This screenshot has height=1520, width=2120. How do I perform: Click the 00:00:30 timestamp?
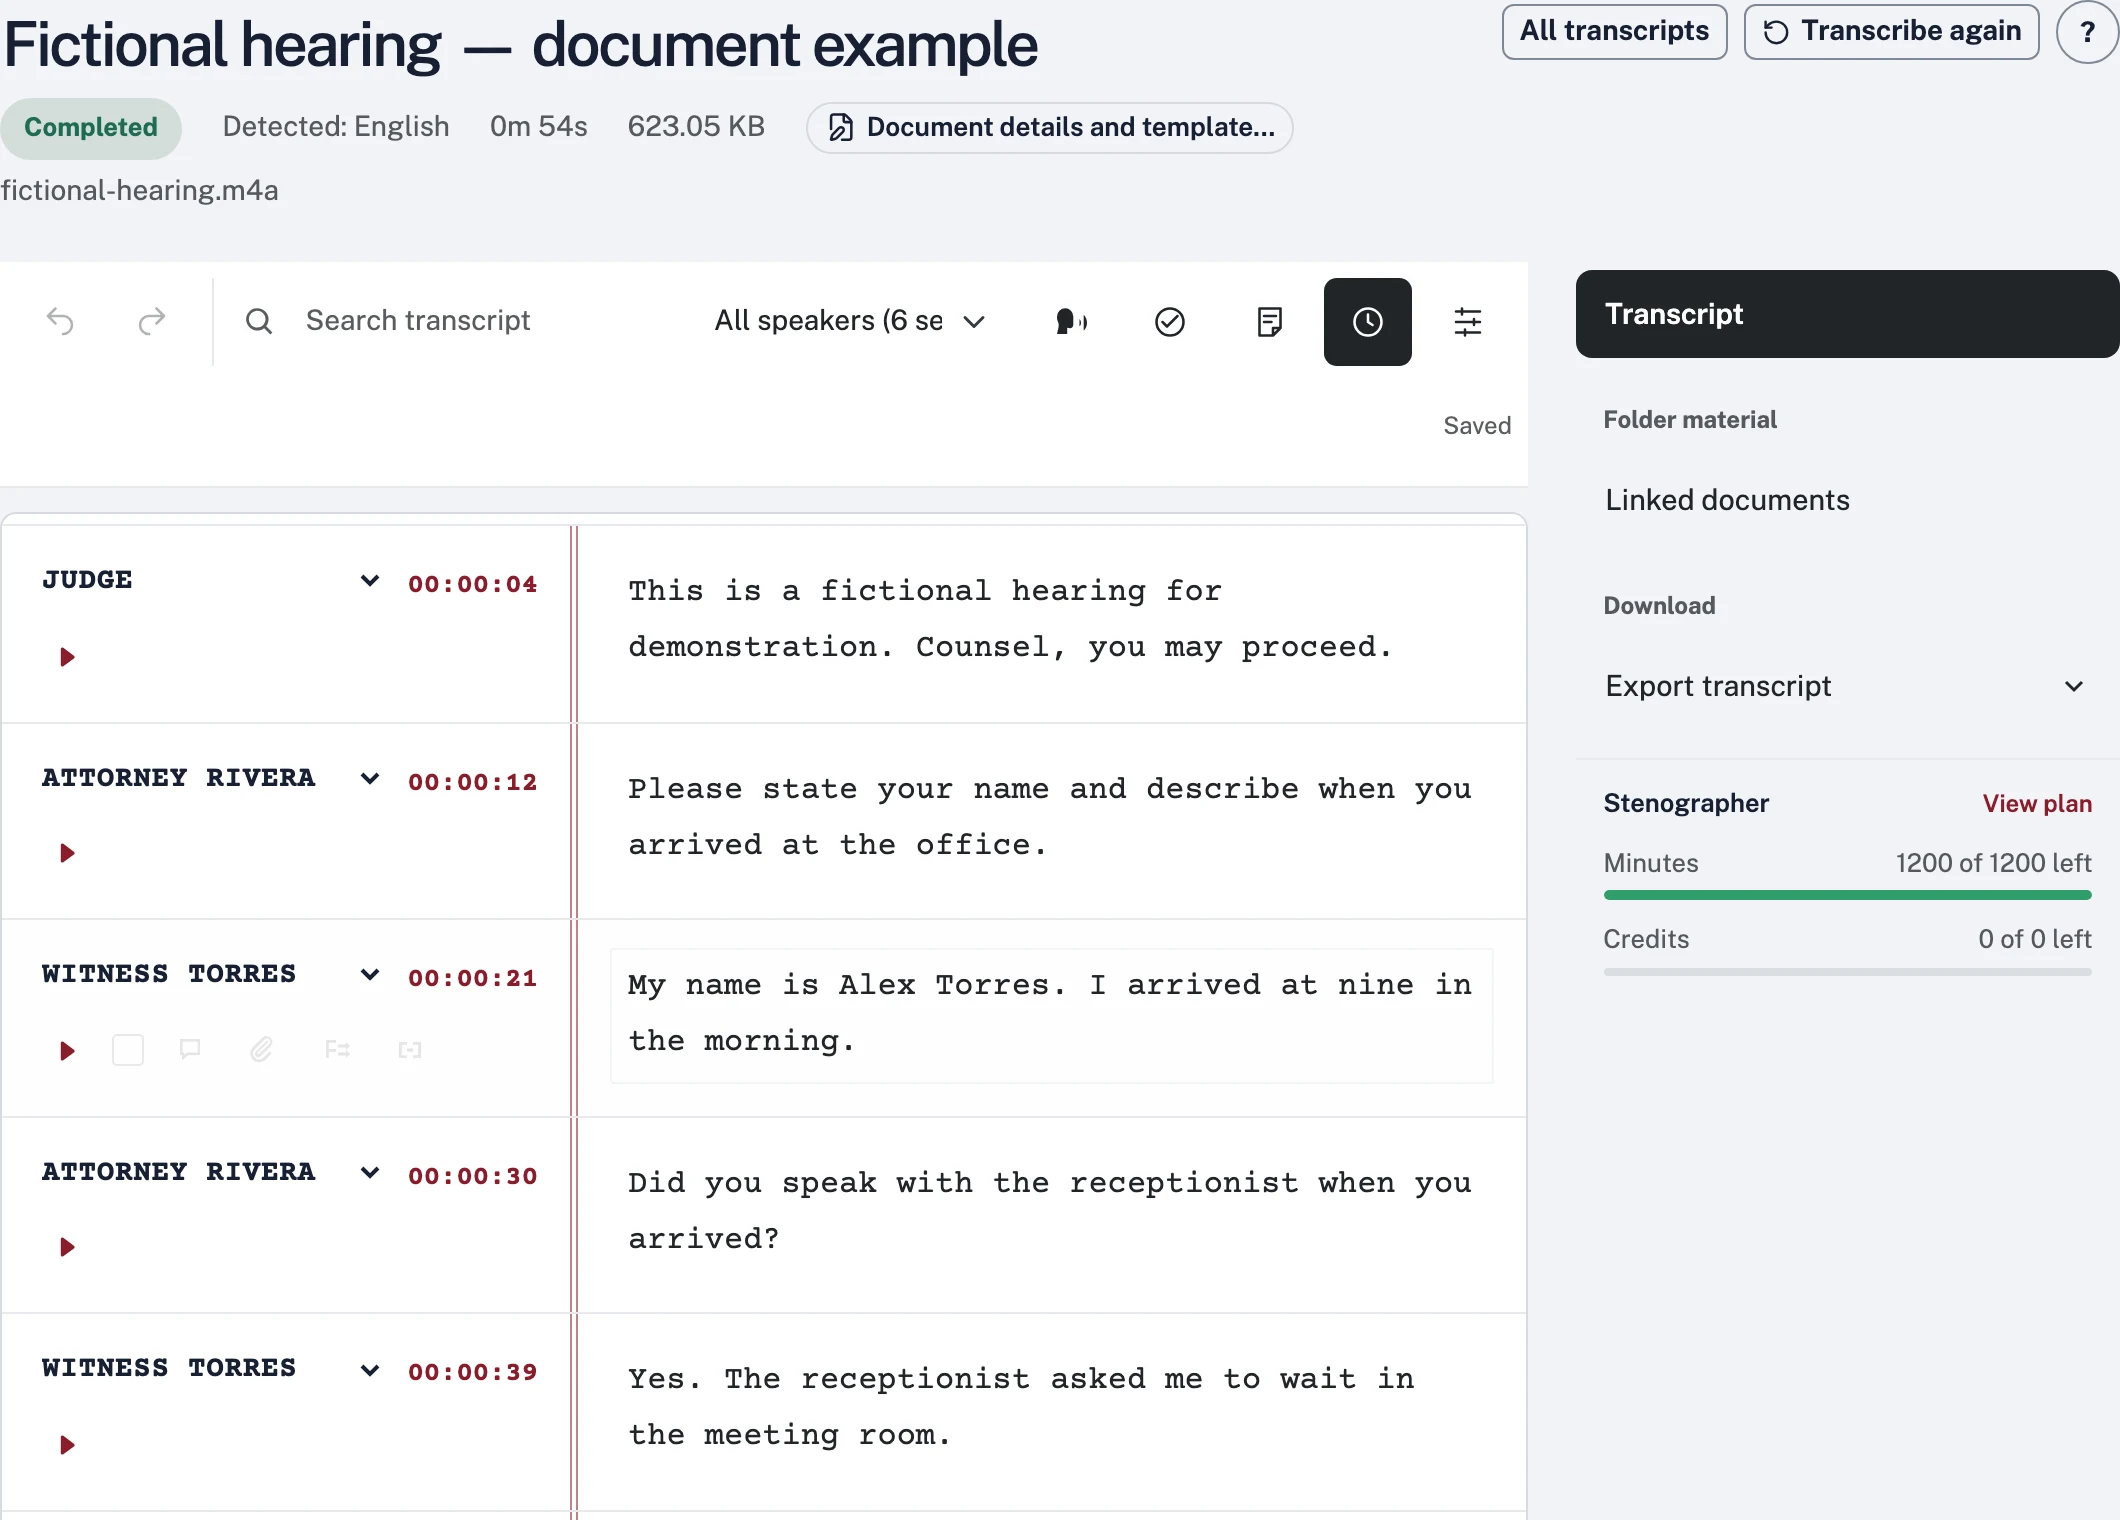click(x=472, y=1176)
